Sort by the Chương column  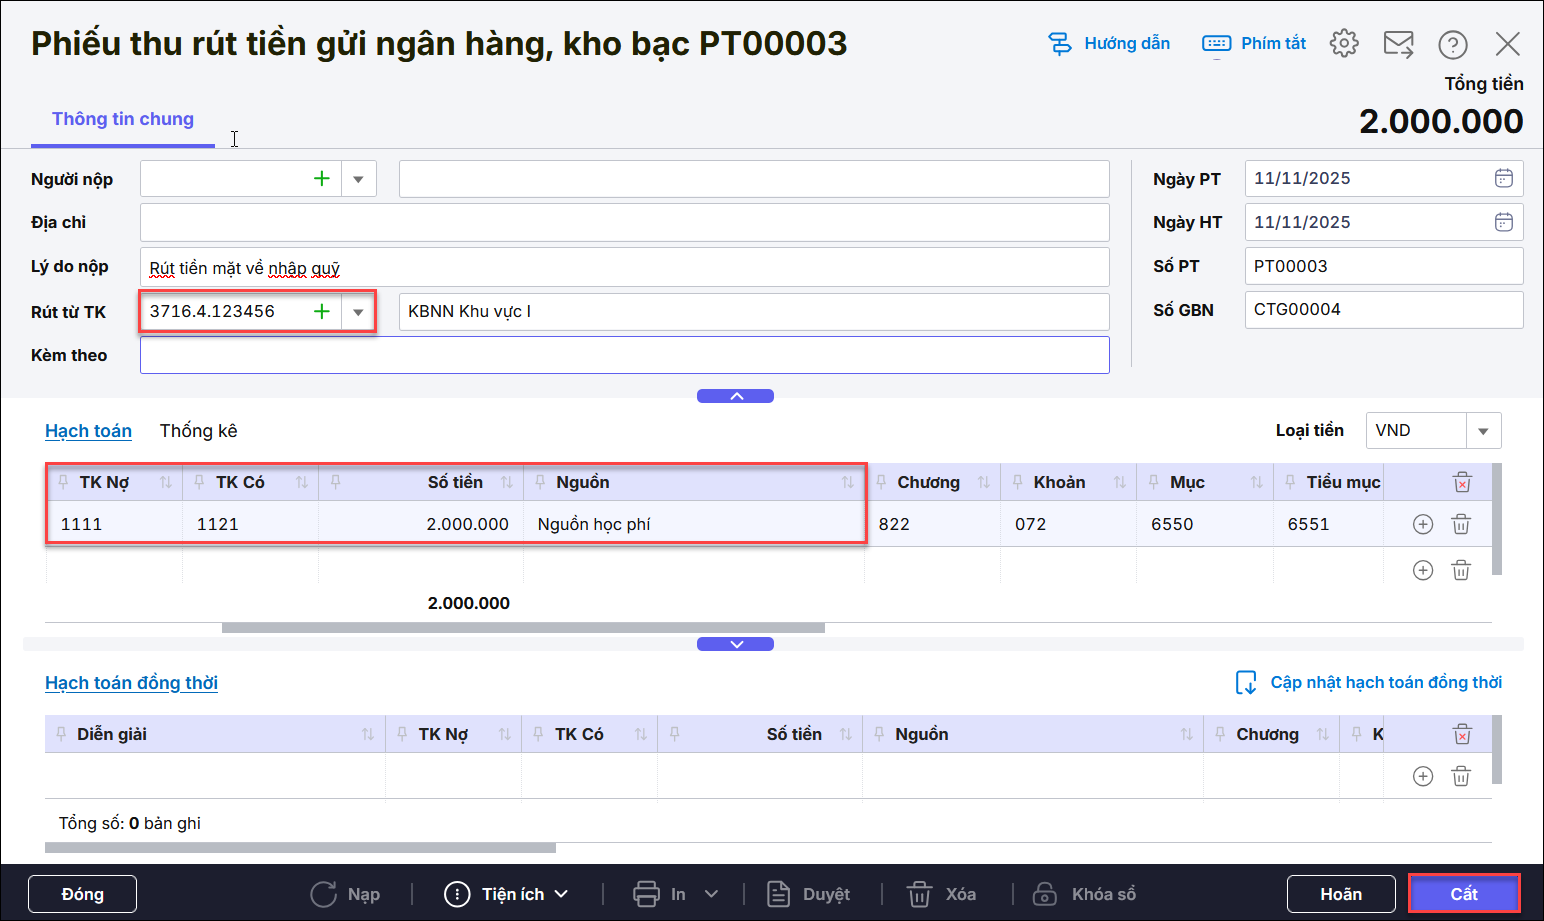click(983, 482)
